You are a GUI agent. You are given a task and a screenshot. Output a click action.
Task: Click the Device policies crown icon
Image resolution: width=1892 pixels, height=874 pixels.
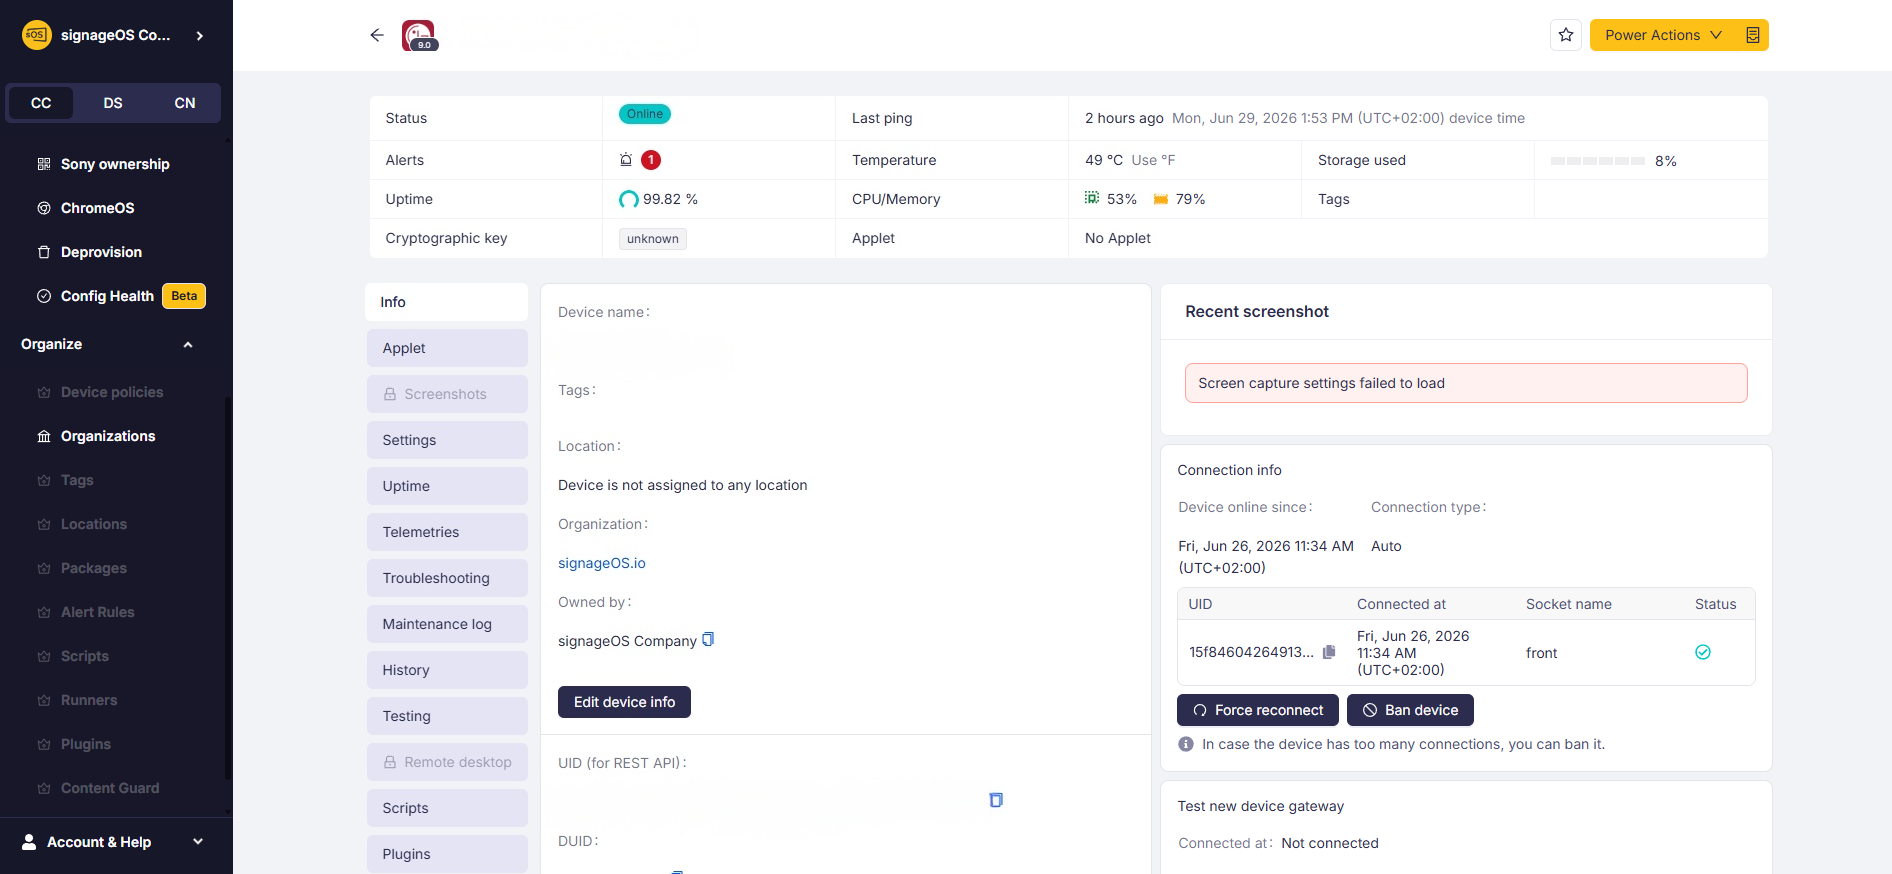(44, 392)
